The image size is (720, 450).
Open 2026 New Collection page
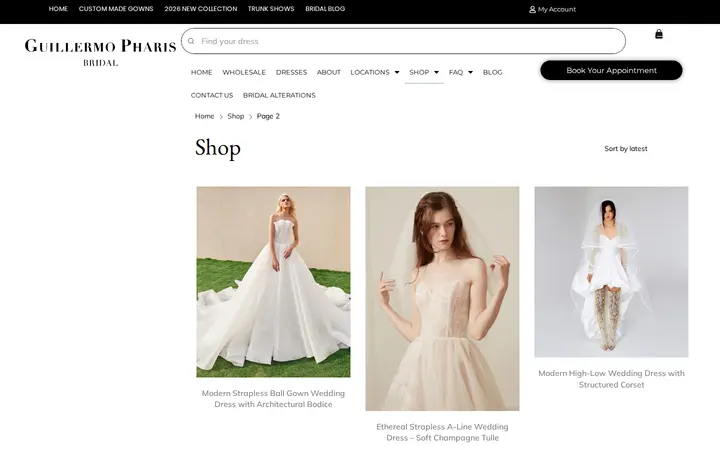pyautogui.click(x=201, y=9)
